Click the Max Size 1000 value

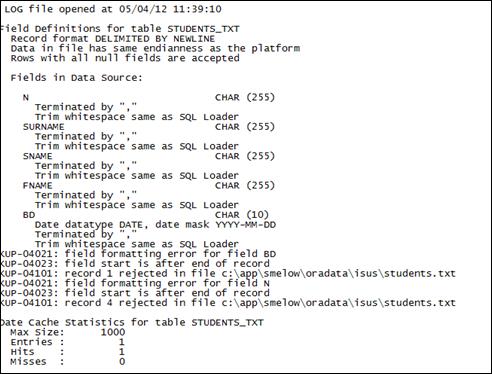click(x=113, y=332)
